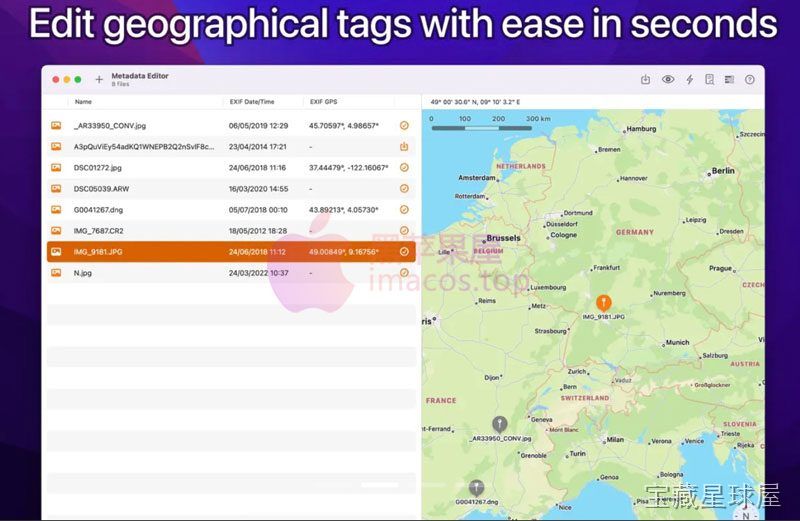Click date 23/04/2014 17:21
Screen dimensions: 800x521
tap(258, 146)
